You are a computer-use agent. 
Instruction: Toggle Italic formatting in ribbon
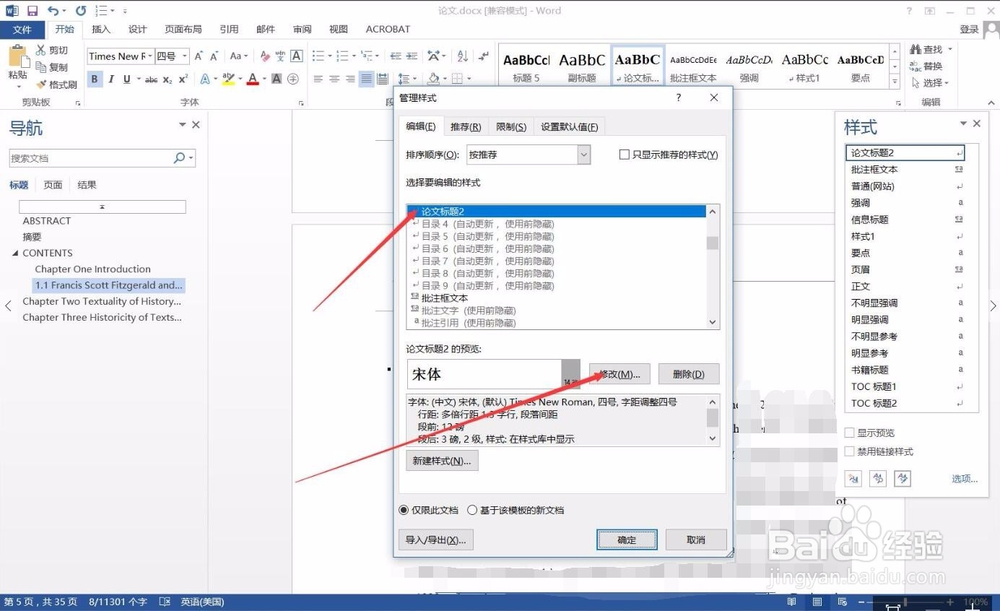(111, 79)
